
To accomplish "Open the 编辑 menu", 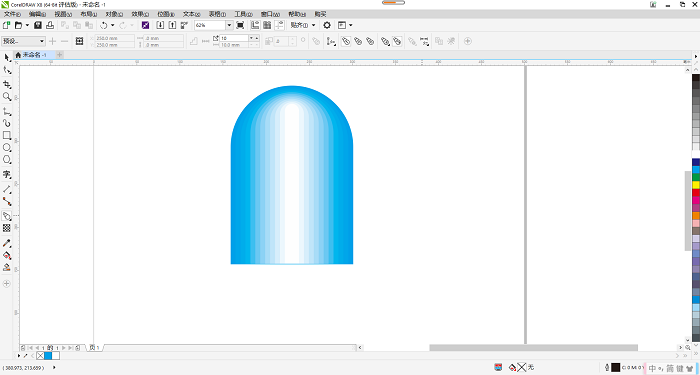I will (x=38, y=14).
